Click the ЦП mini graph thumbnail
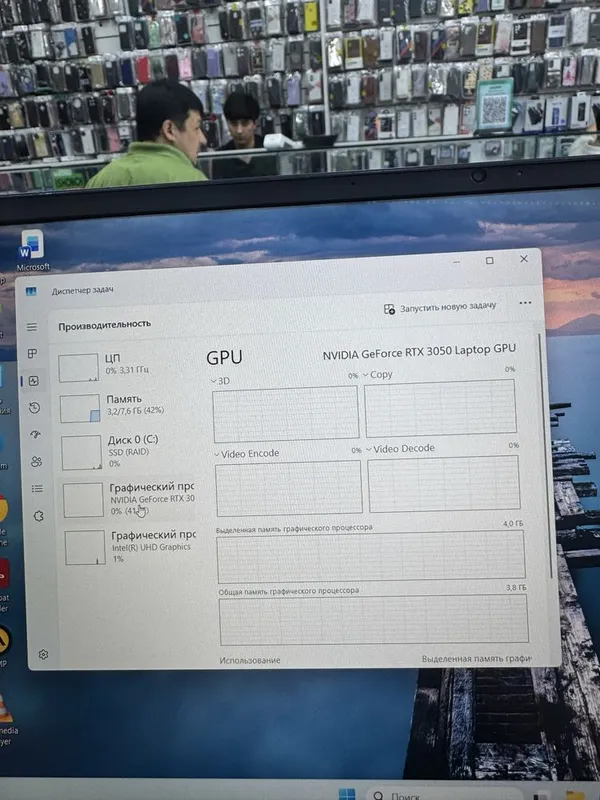Viewport: 600px width, 800px height. tap(78, 368)
